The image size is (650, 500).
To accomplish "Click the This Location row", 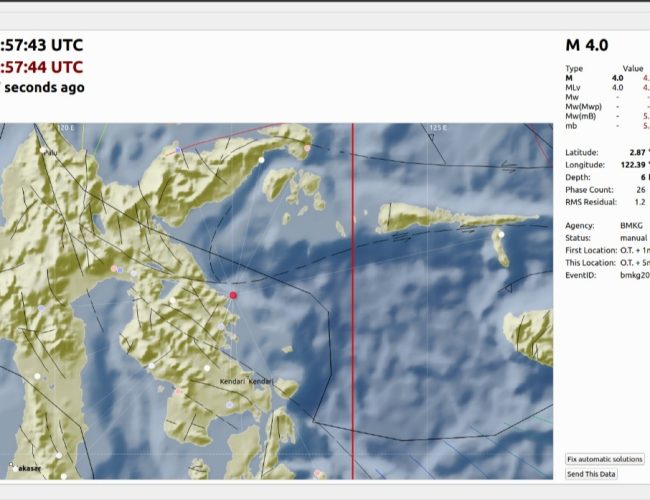I will point(607,263).
